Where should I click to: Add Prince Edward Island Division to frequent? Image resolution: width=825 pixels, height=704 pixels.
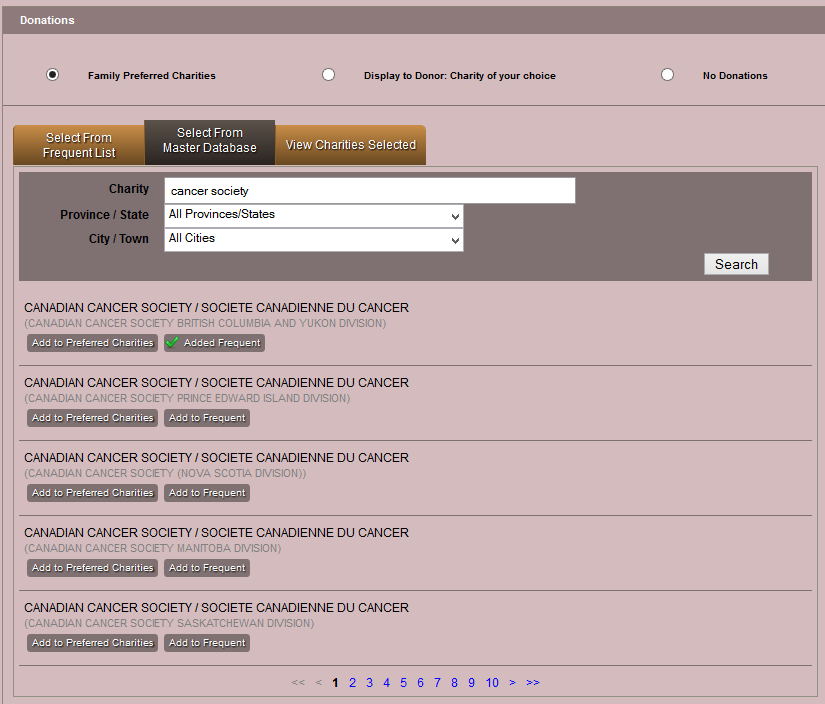tap(207, 418)
